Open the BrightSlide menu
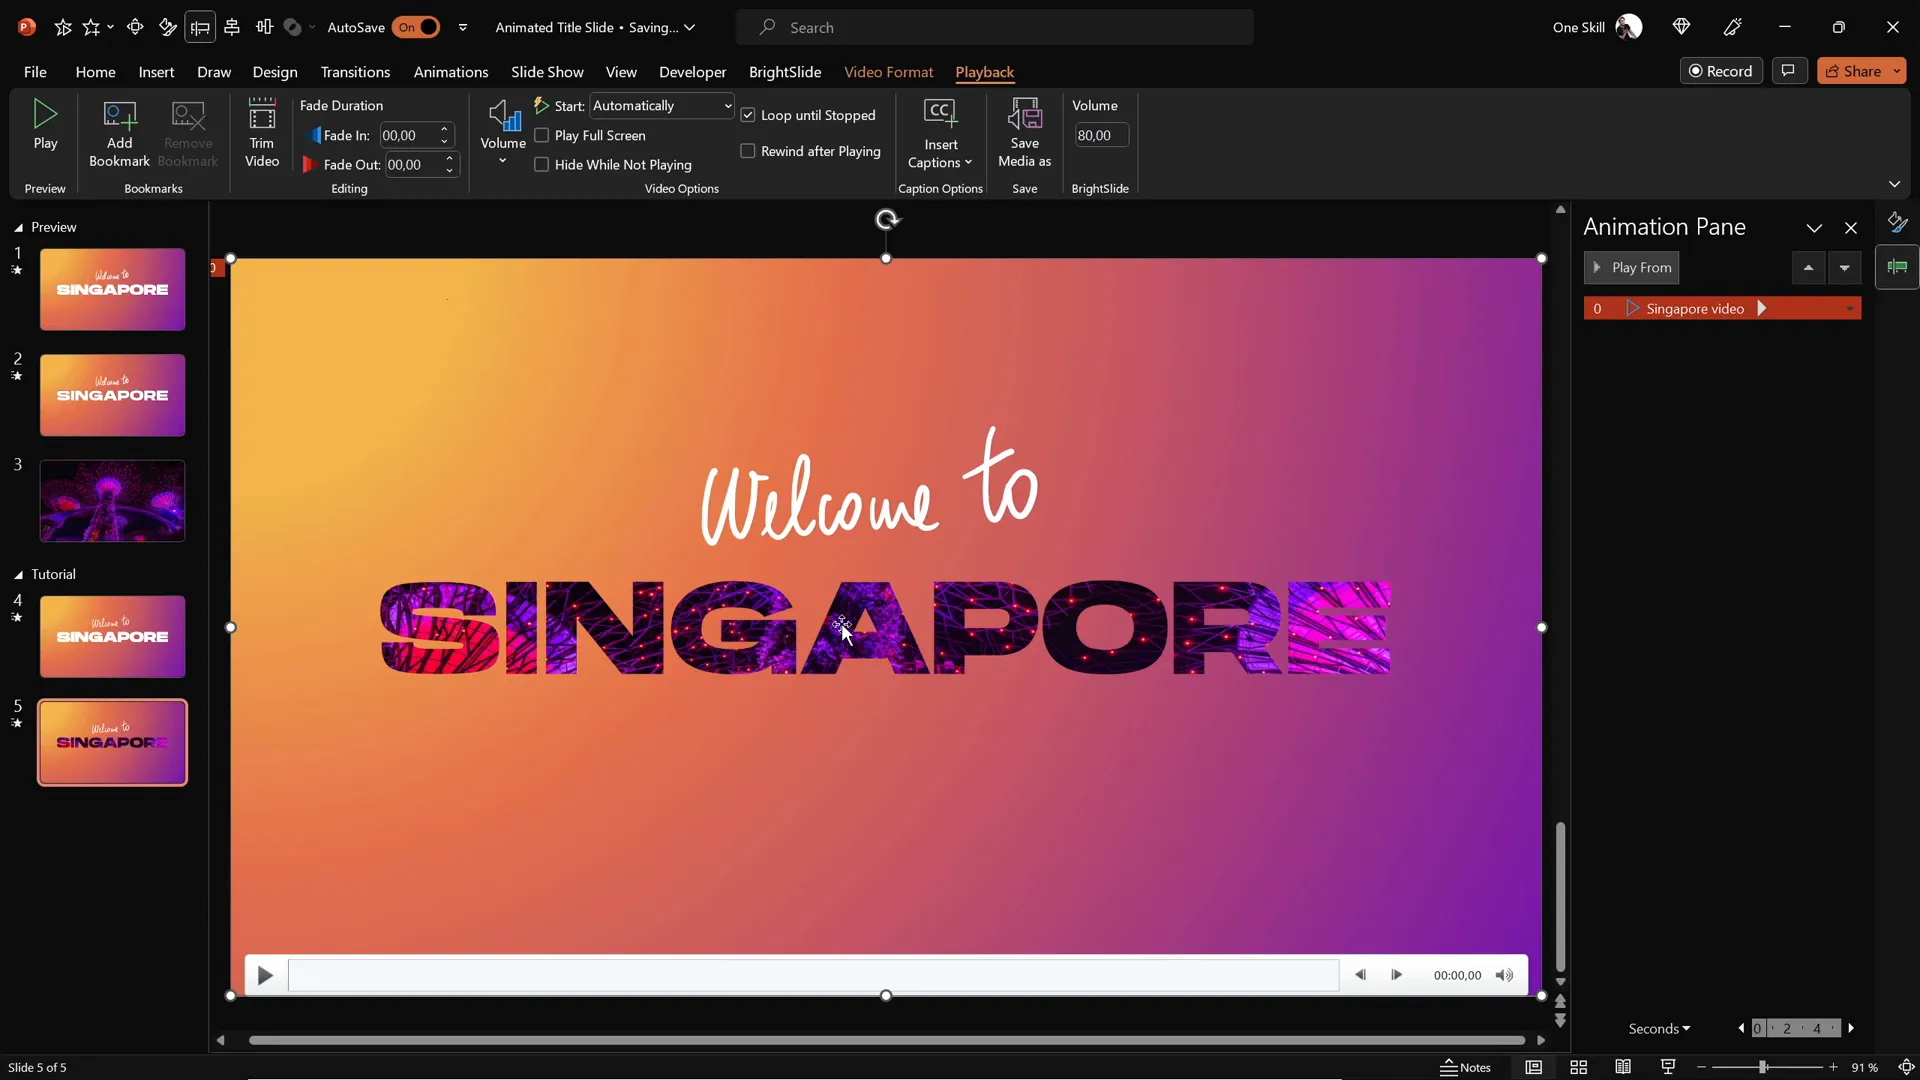Viewport: 1920px width, 1080px height. pos(785,72)
